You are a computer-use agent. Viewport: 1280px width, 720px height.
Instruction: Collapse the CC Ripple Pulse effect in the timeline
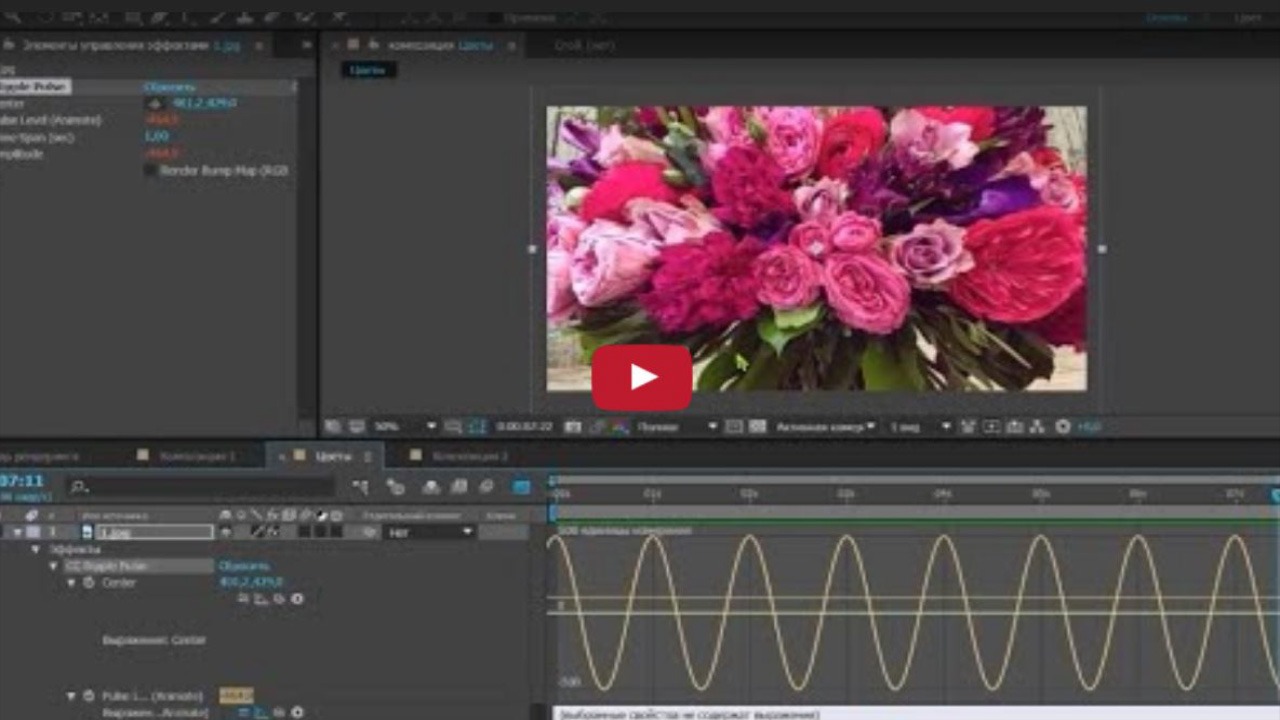pyautogui.click(x=53, y=565)
